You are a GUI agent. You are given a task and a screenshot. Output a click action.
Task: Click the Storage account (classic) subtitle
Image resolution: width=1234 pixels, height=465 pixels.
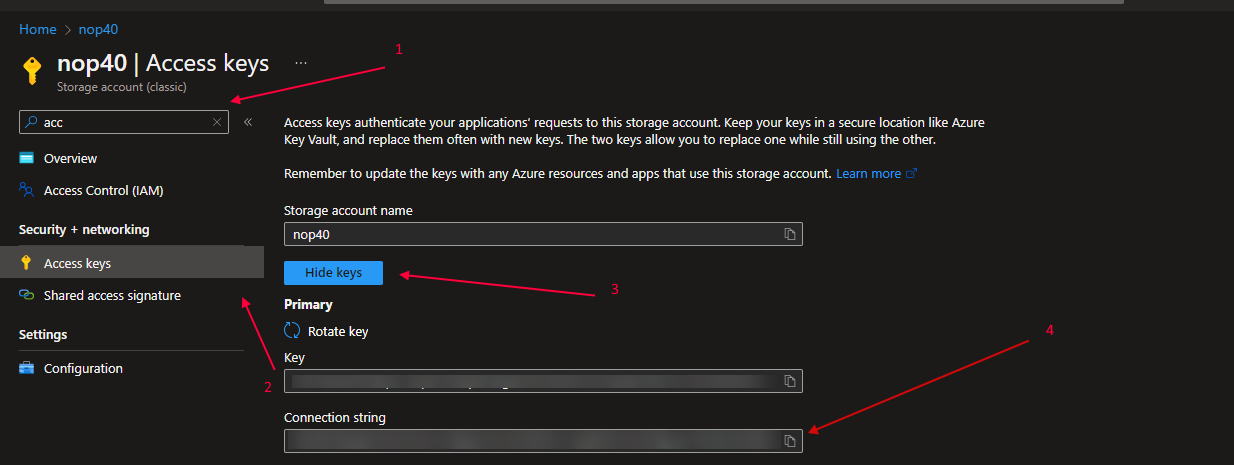(x=122, y=87)
